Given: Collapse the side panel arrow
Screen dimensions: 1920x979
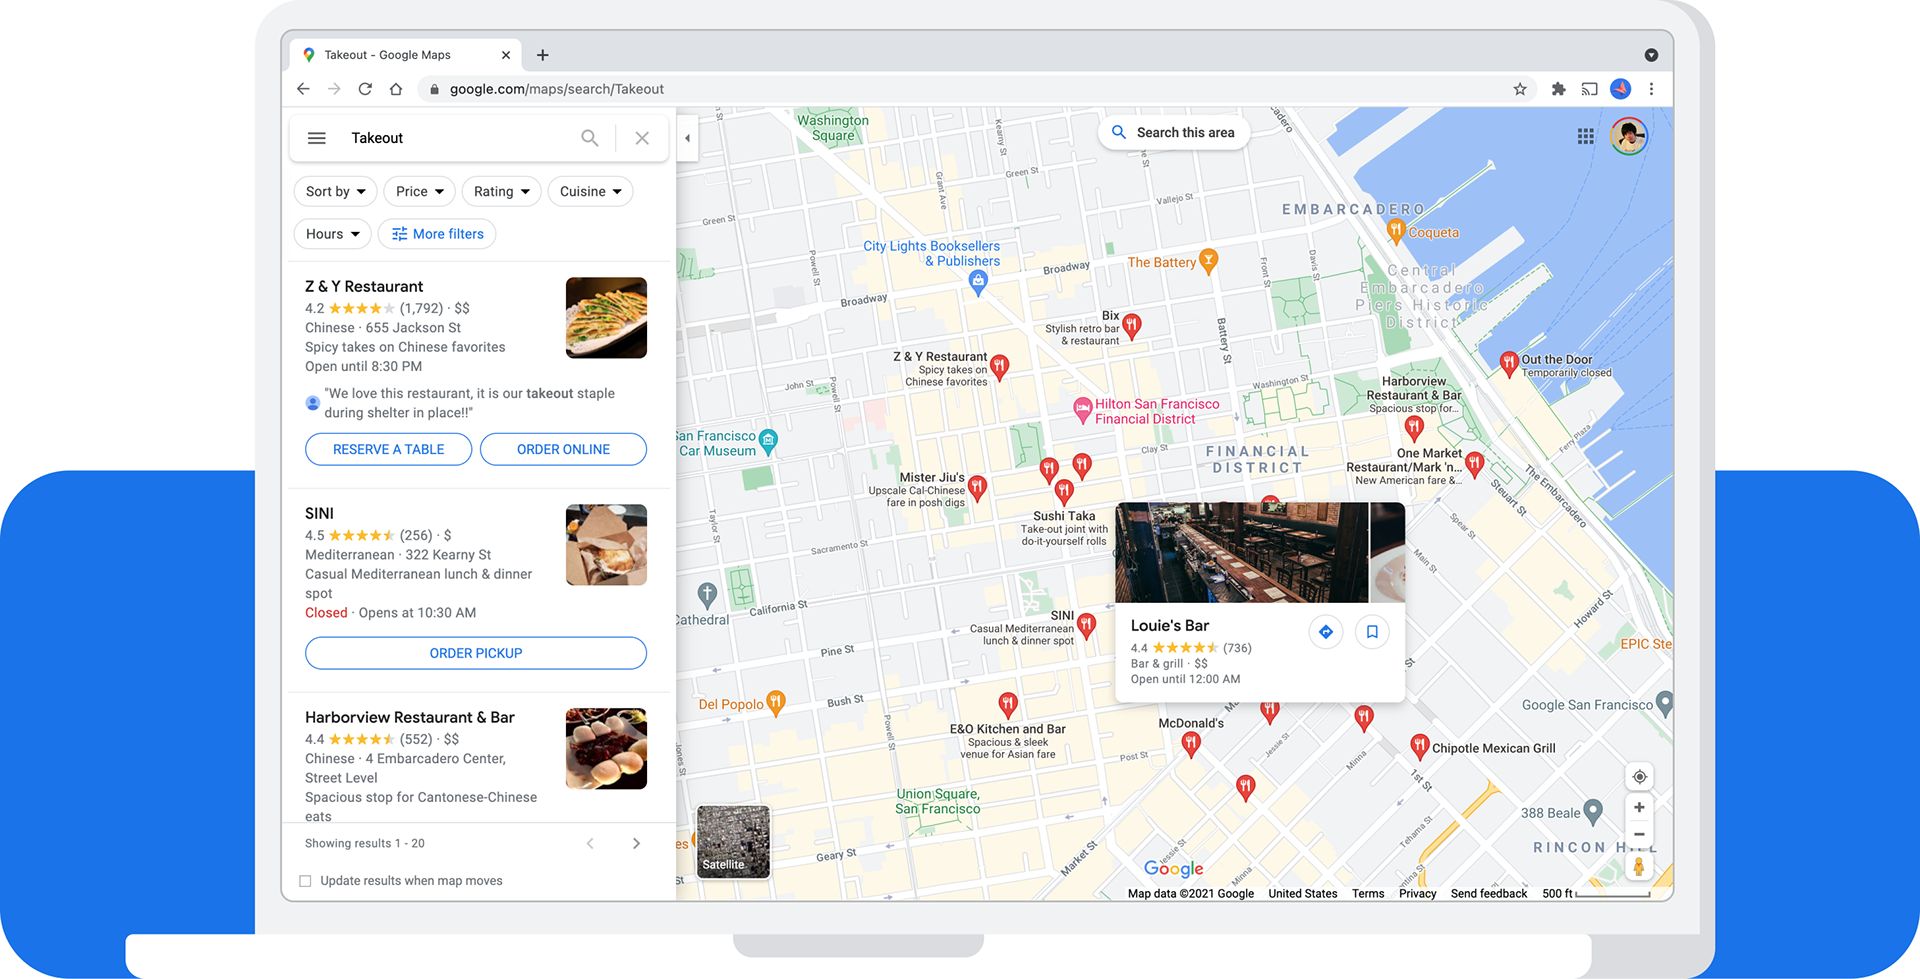Looking at the screenshot, I should [x=687, y=138].
